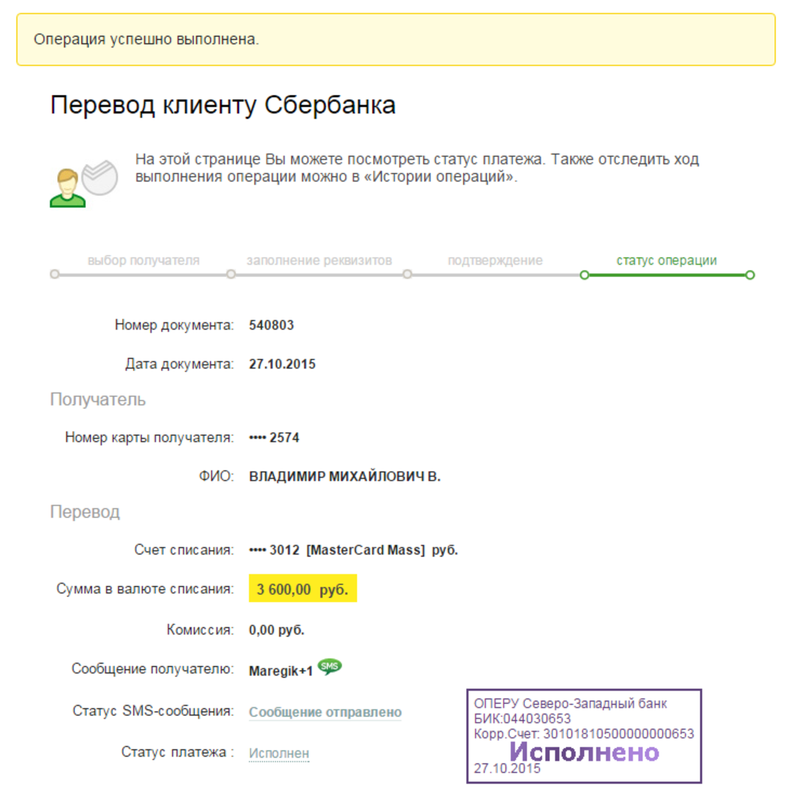
Task: Click recipient card number ending 2574
Action: click(x=274, y=437)
